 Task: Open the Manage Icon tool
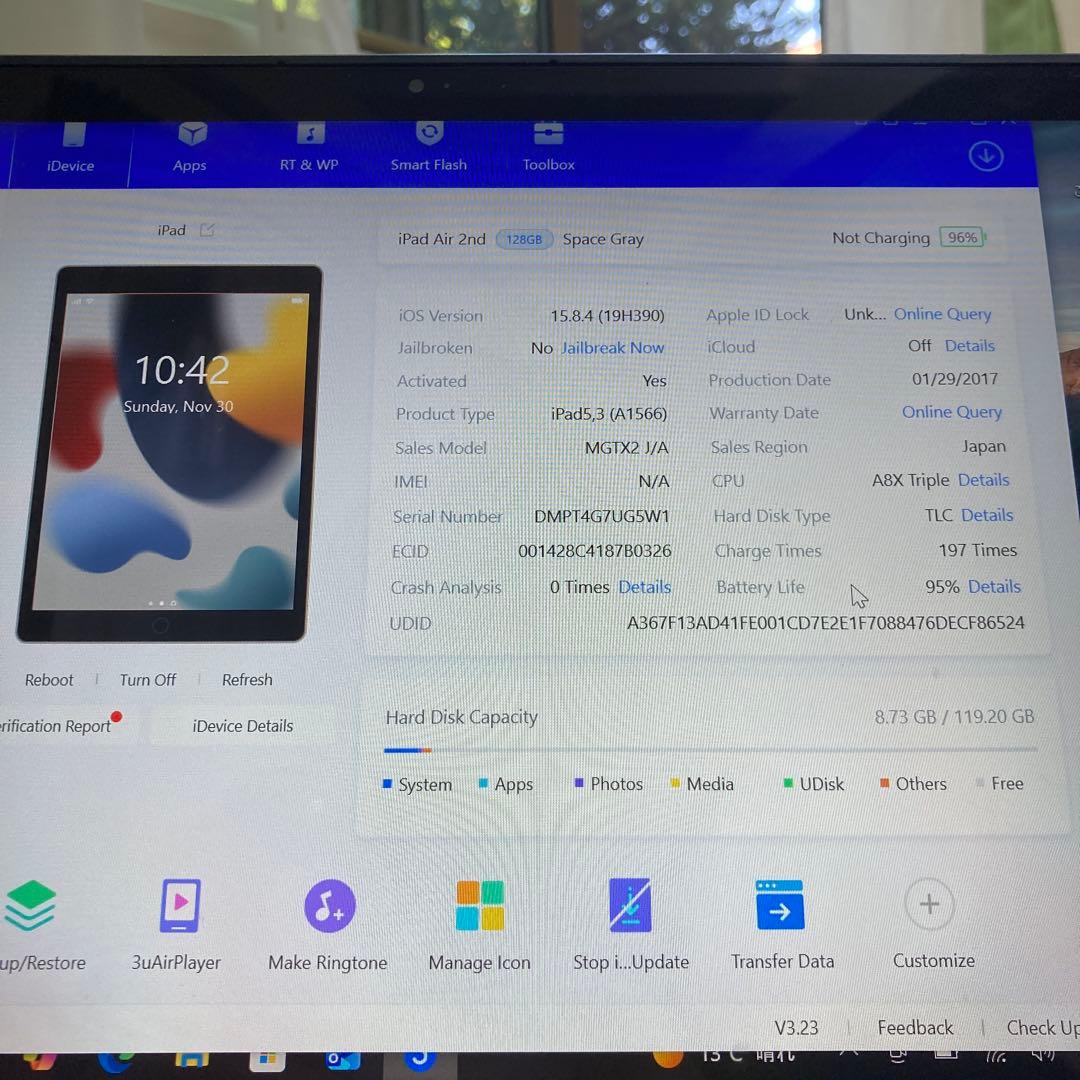tap(479, 905)
